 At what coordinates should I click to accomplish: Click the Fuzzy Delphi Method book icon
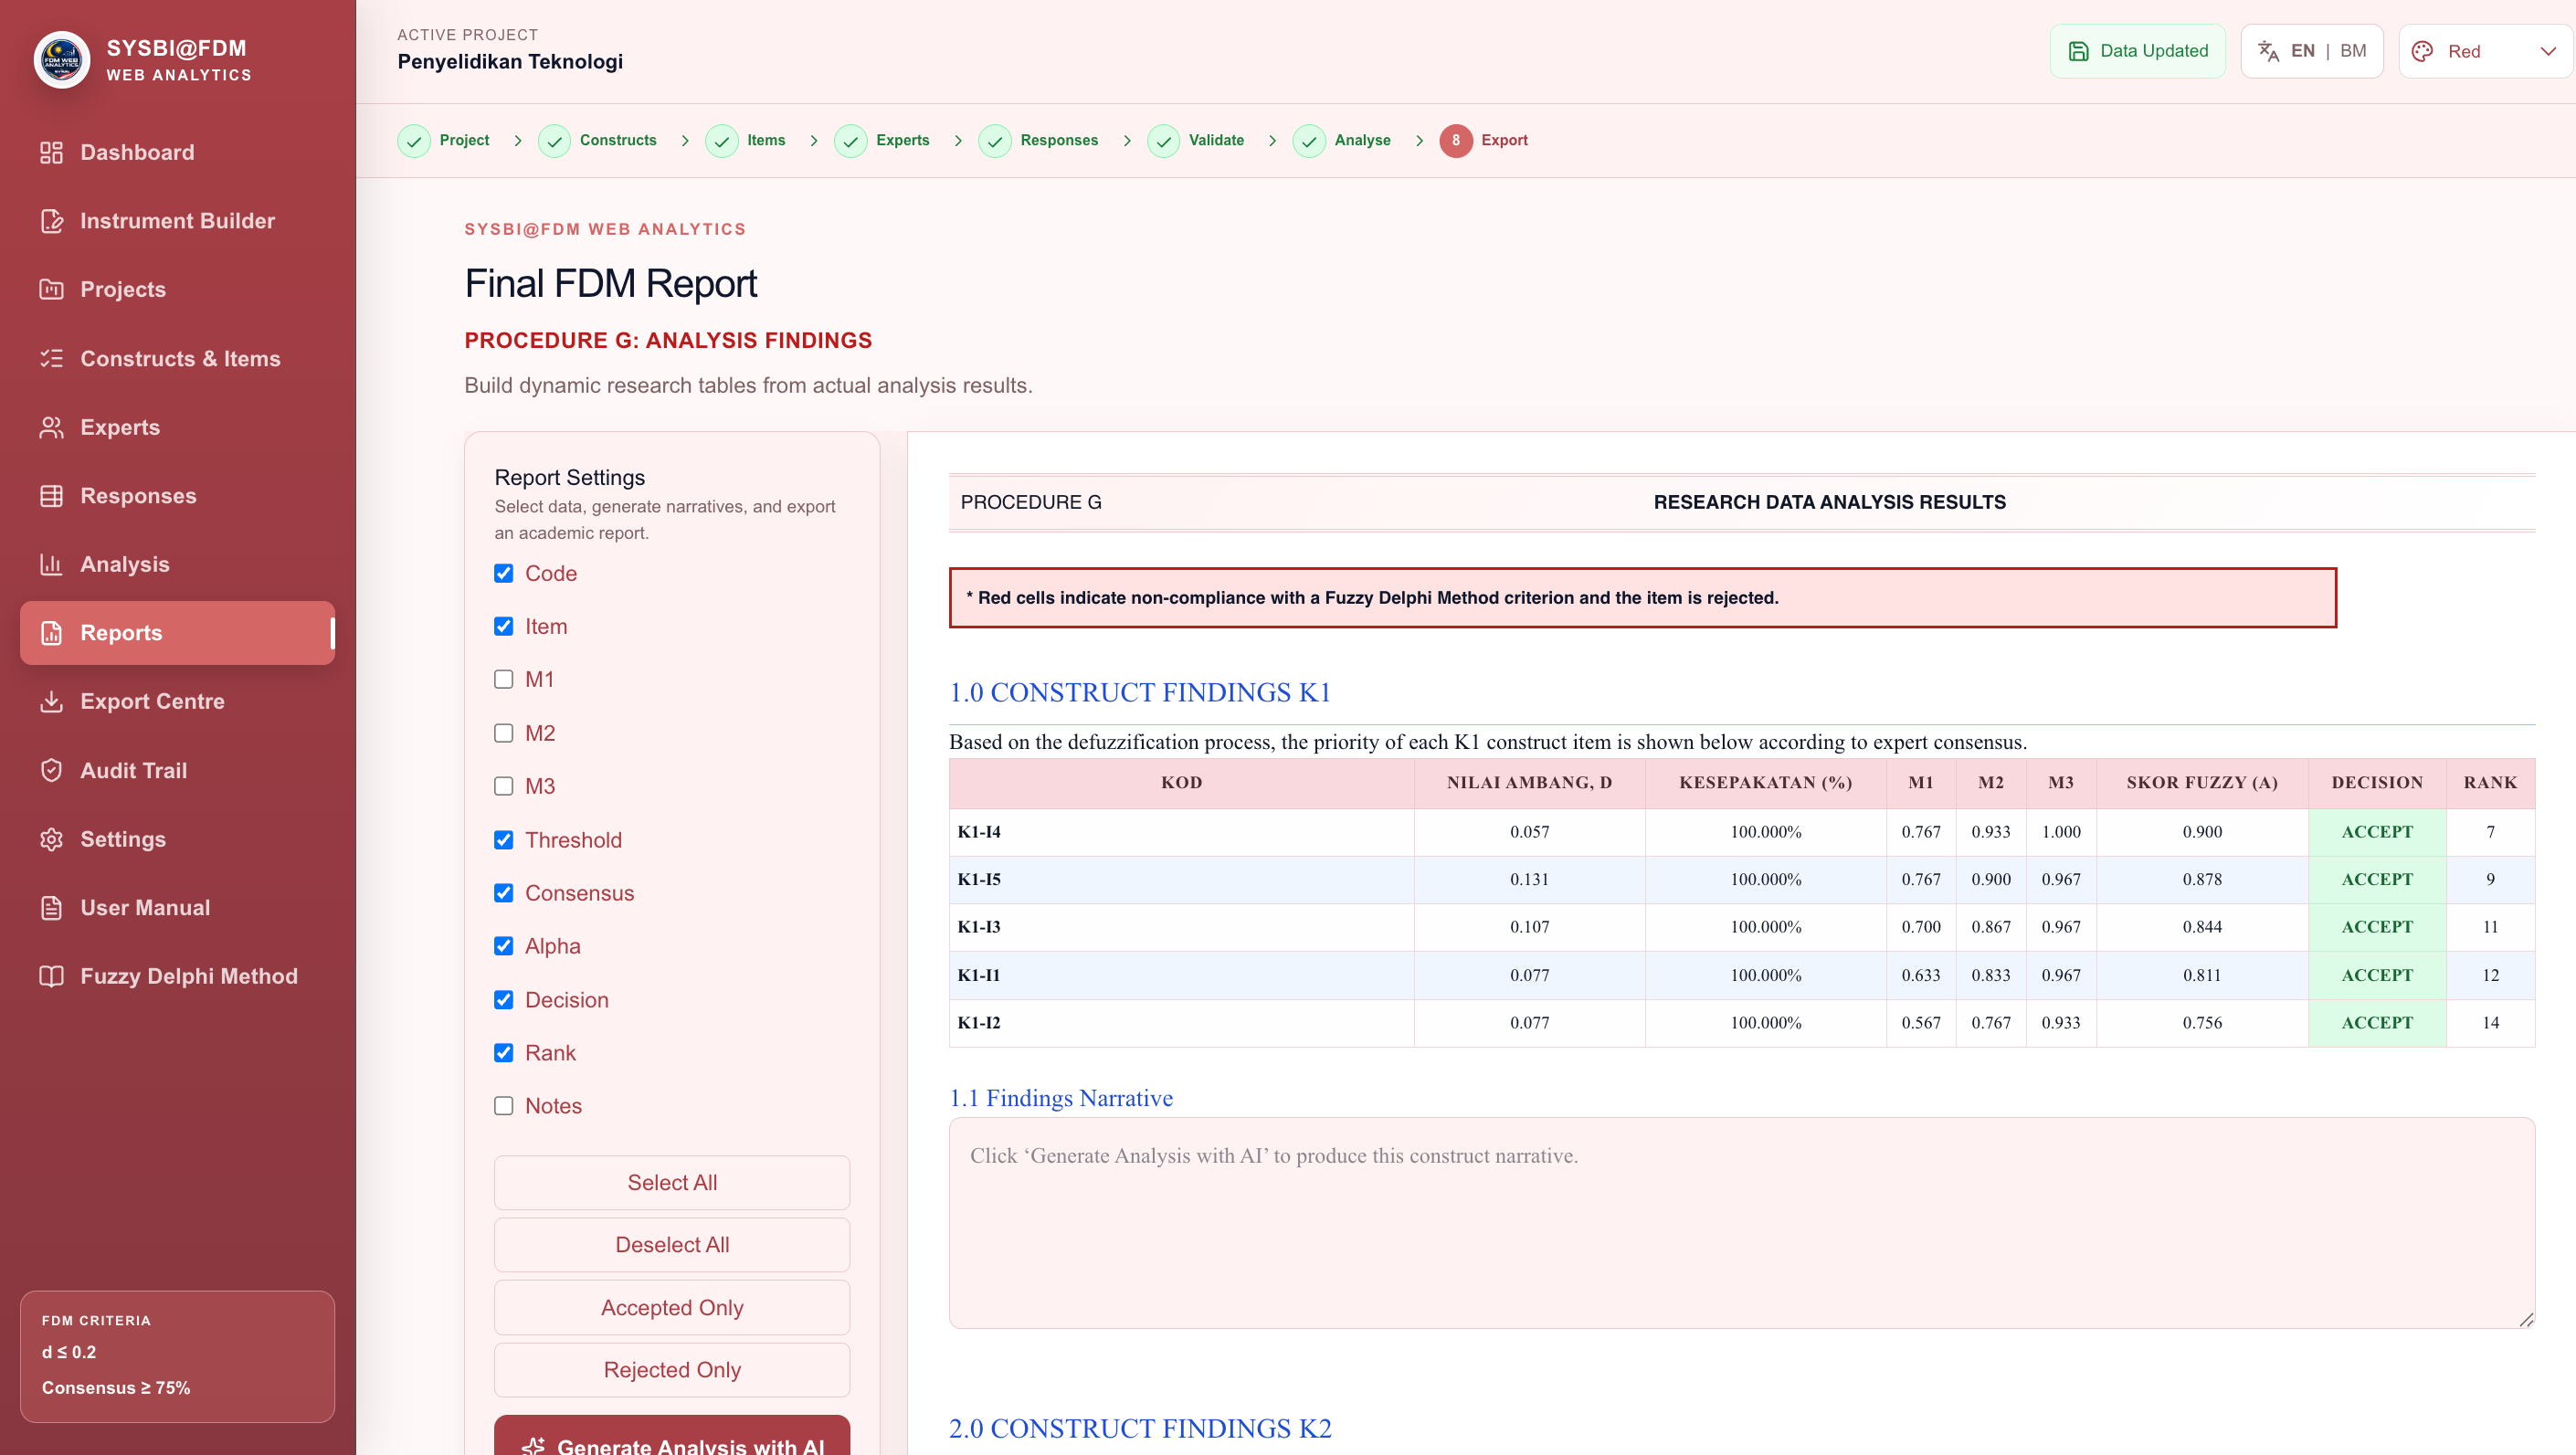[51, 976]
